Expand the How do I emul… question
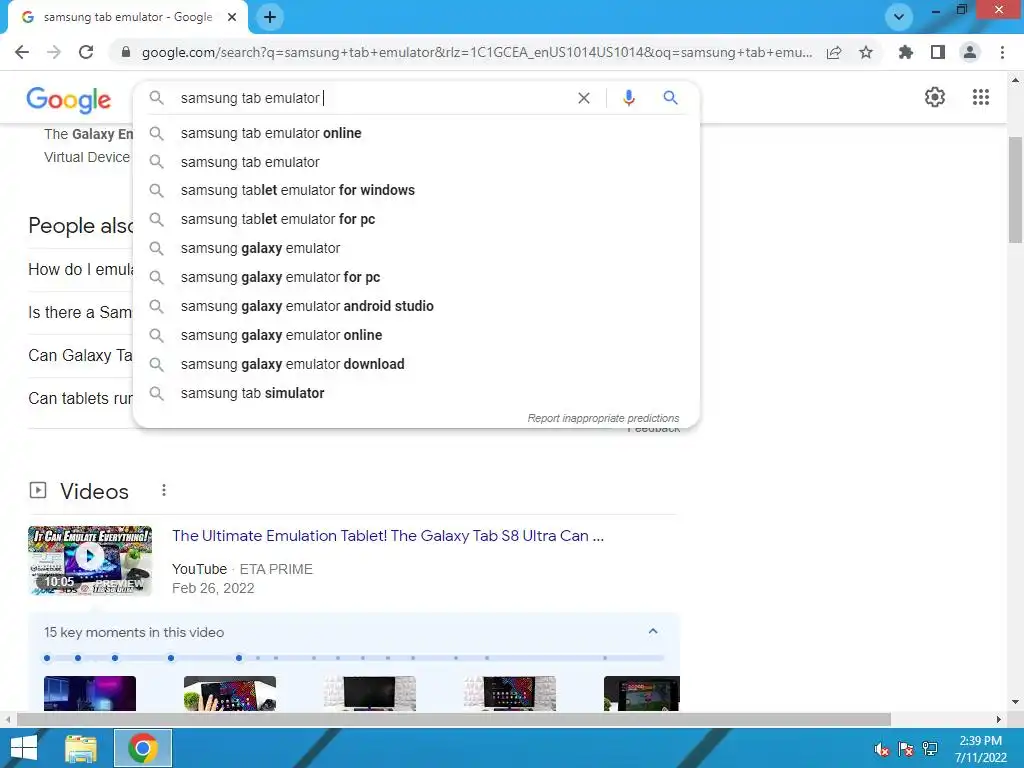The height and width of the screenshot is (768, 1024). tap(81, 269)
